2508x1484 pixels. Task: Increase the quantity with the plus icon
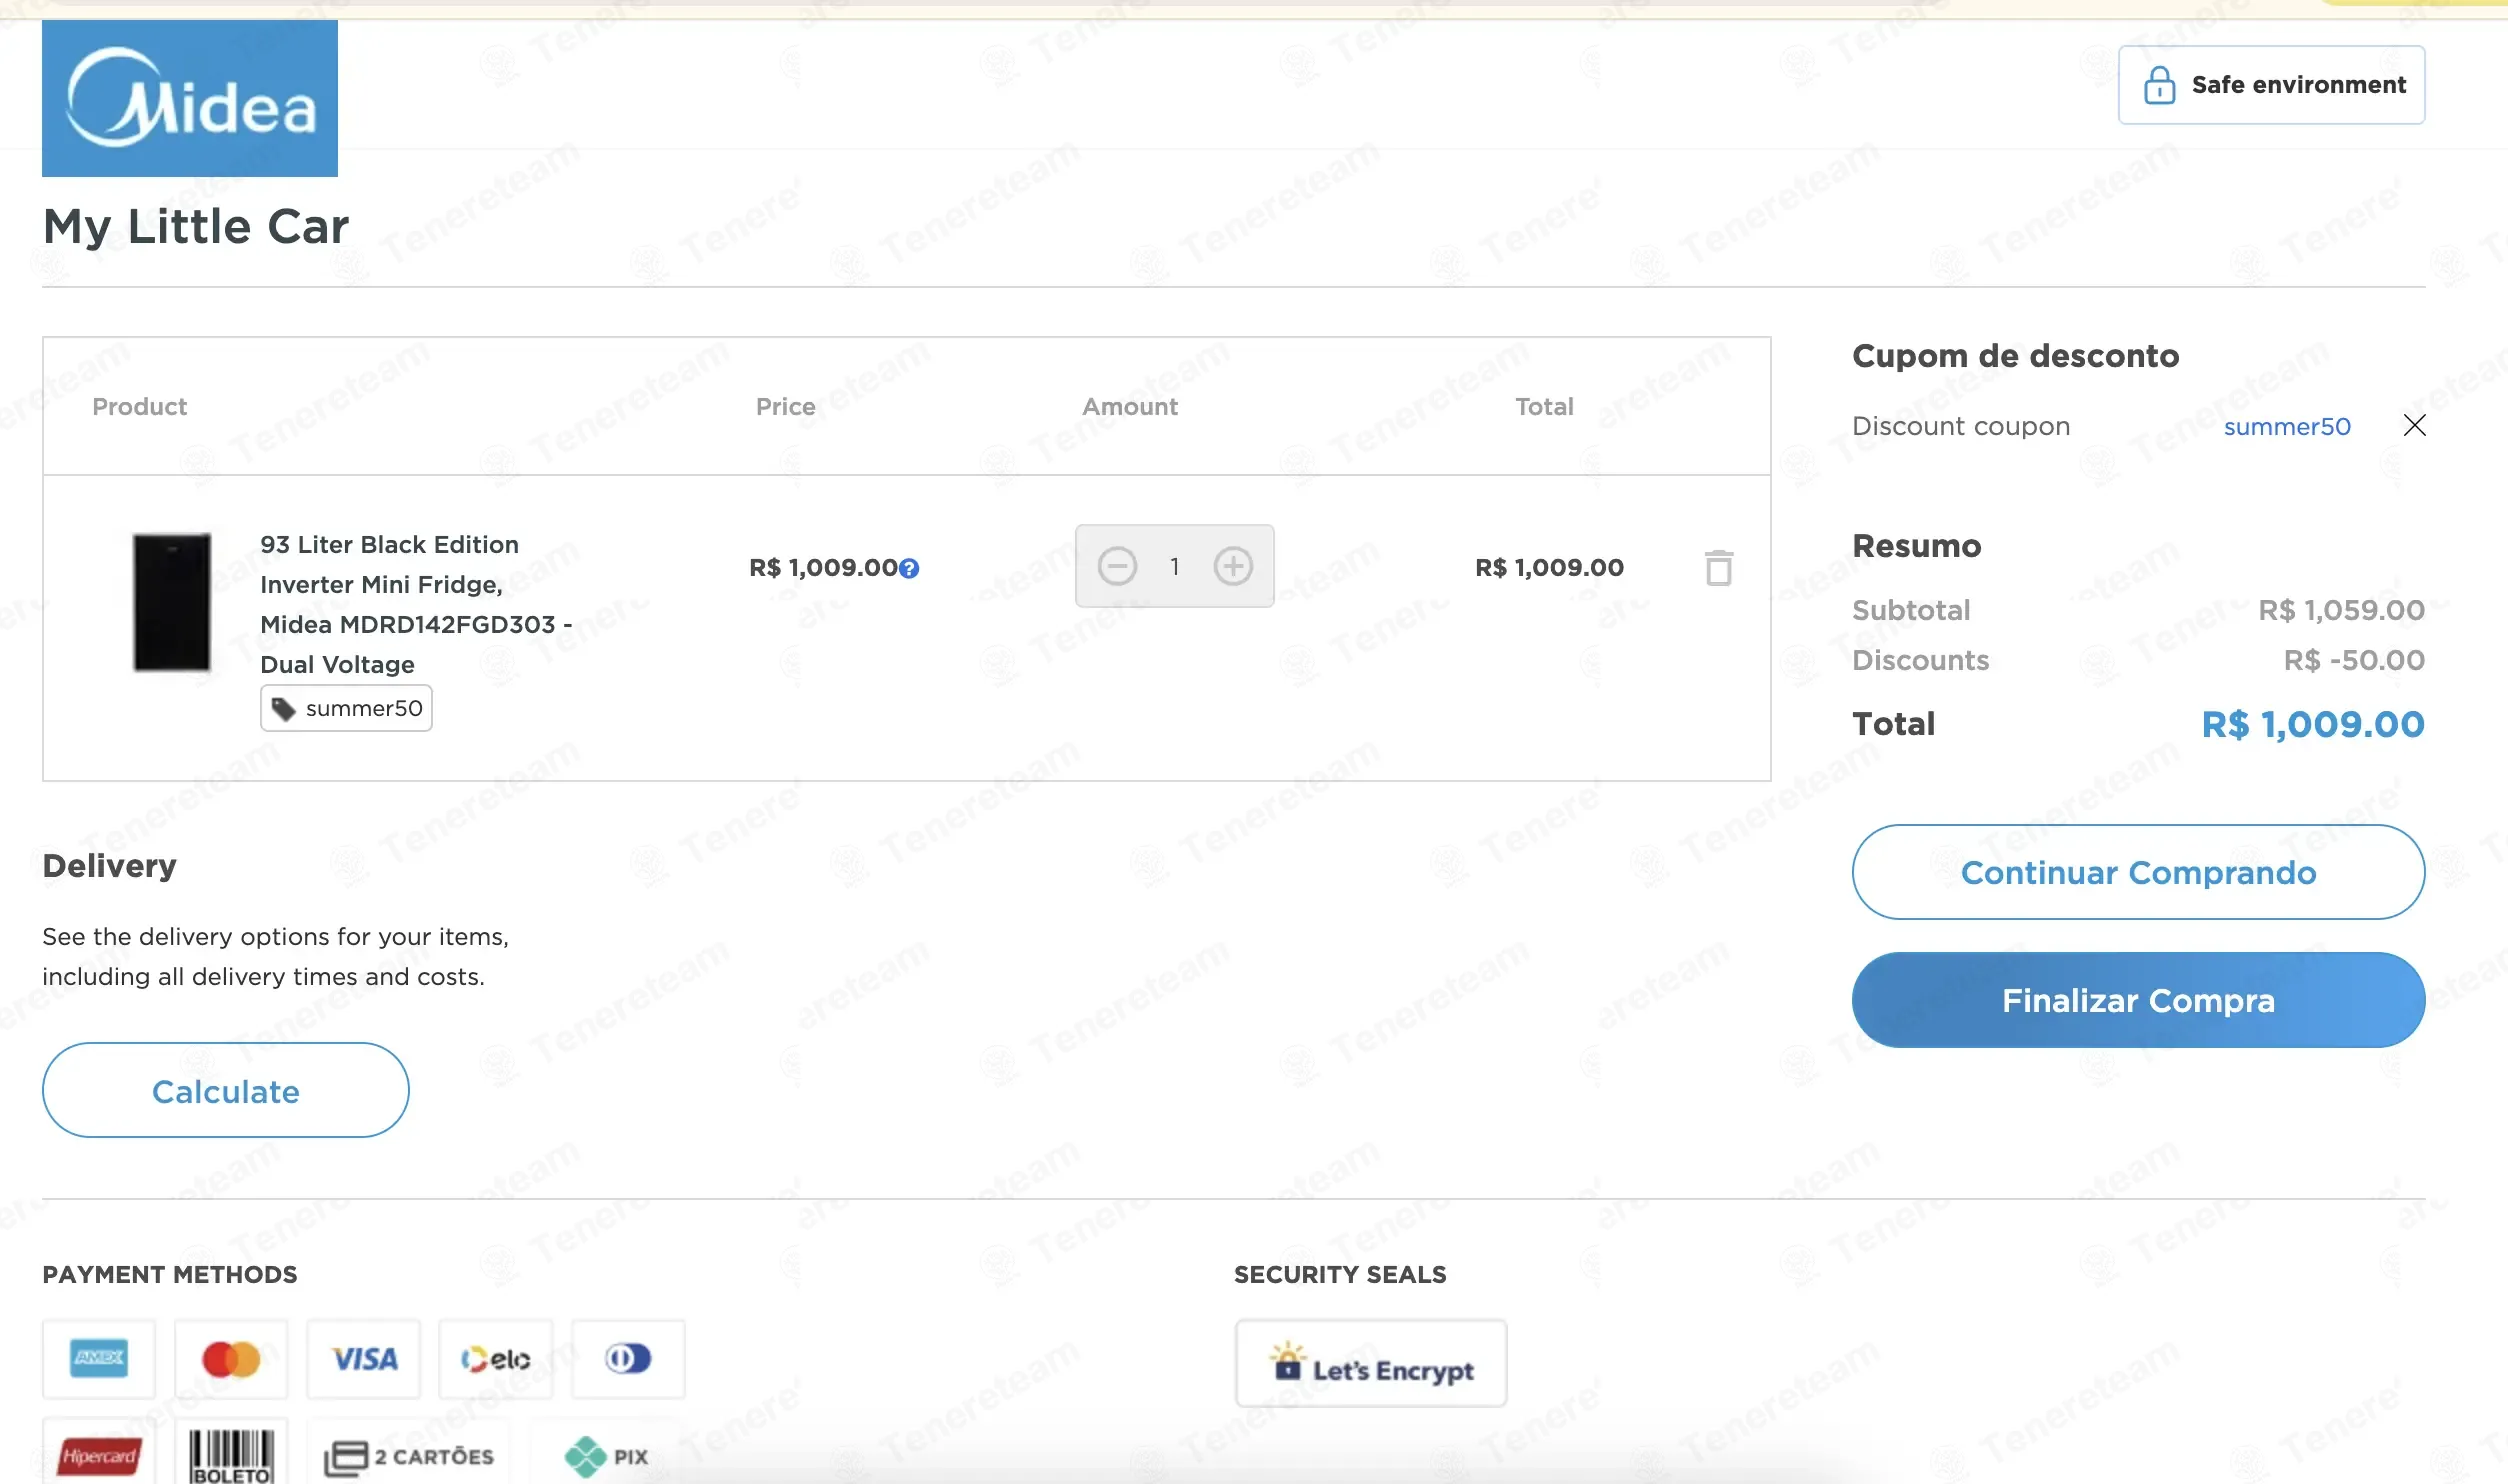point(1233,566)
